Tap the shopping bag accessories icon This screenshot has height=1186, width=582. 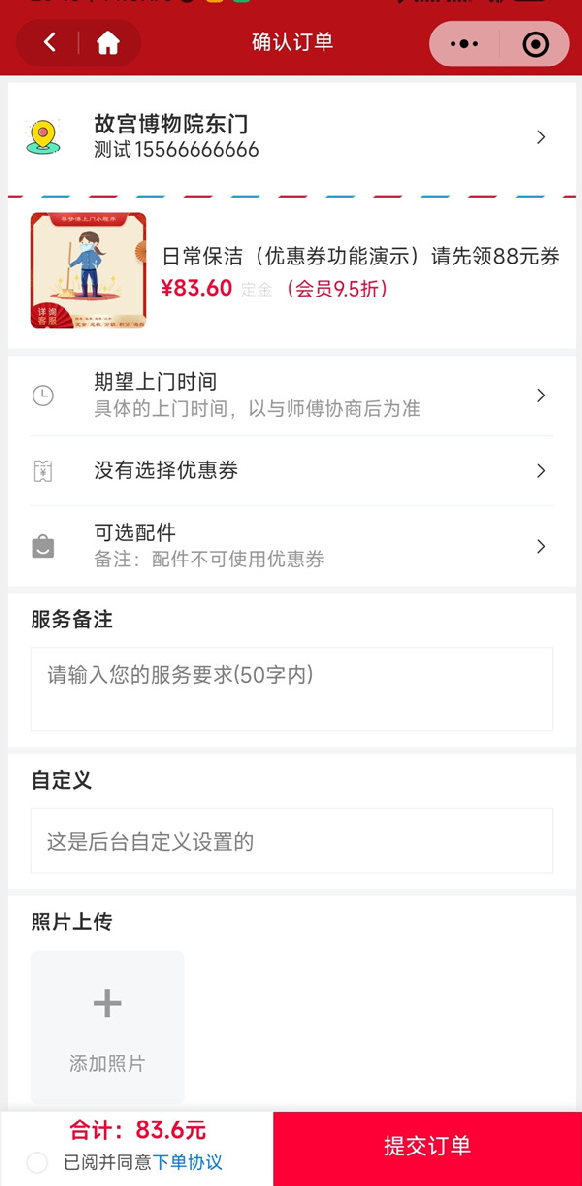pyautogui.click(x=43, y=546)
